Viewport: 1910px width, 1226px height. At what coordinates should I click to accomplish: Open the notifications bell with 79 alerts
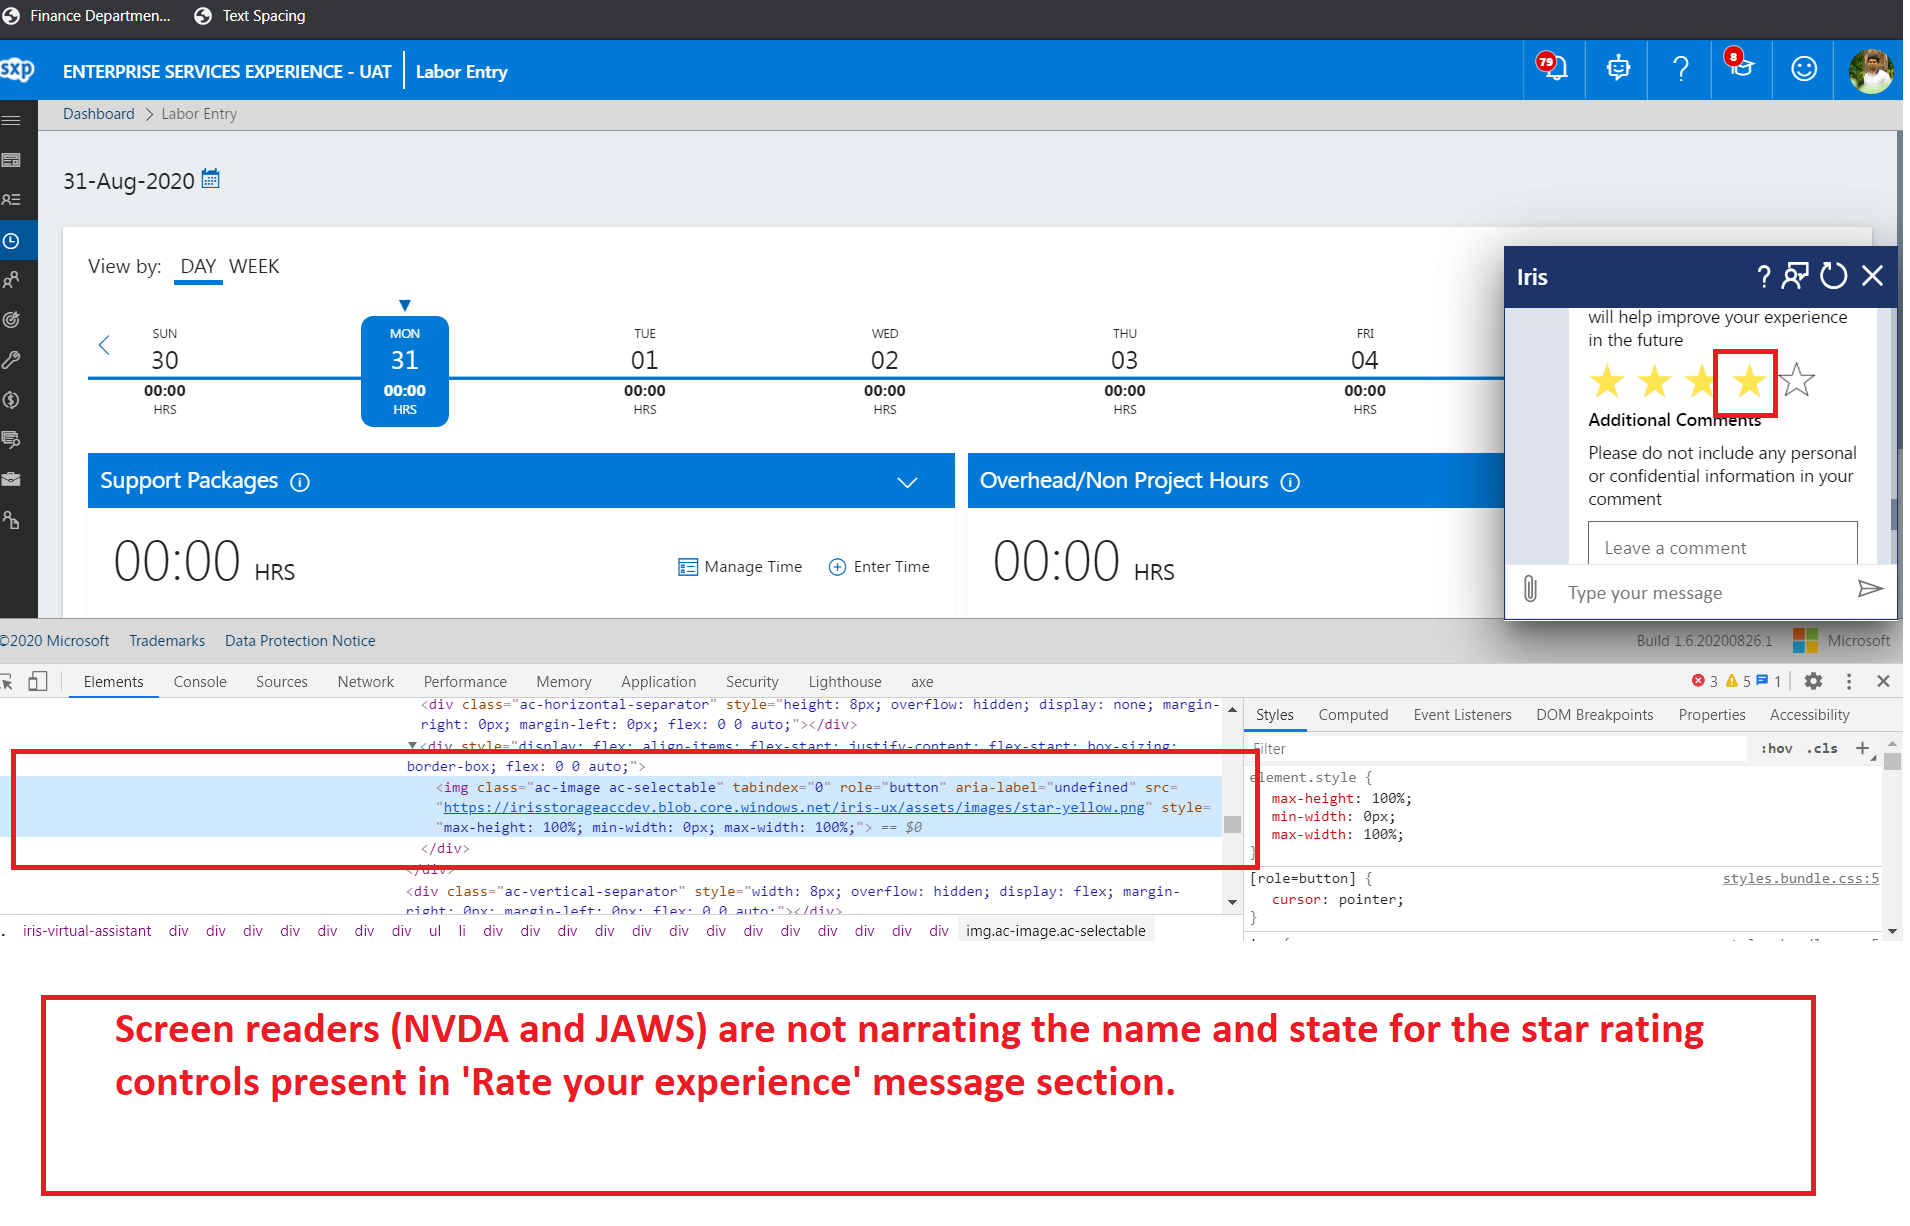click(1551, 68)
